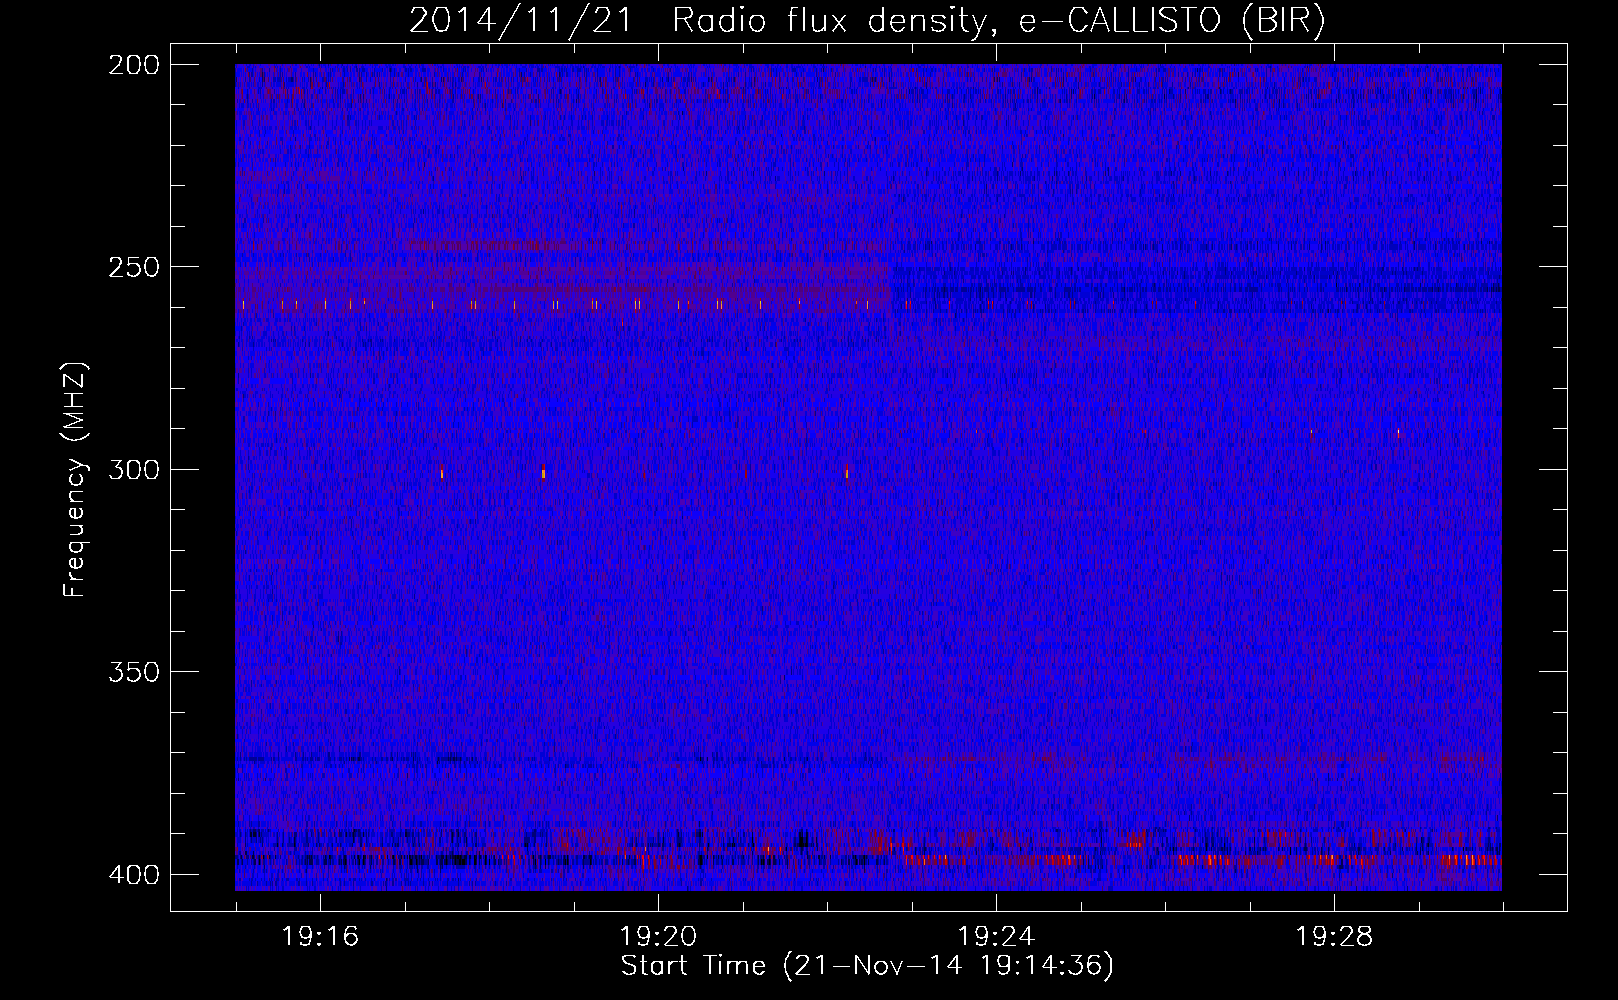Click the 'Start Time (21-Nov-14 19:14:36)' axis title
The width and height of the screenshot is (1618, 1000).
pyautogui.click(x=867, y=966)
